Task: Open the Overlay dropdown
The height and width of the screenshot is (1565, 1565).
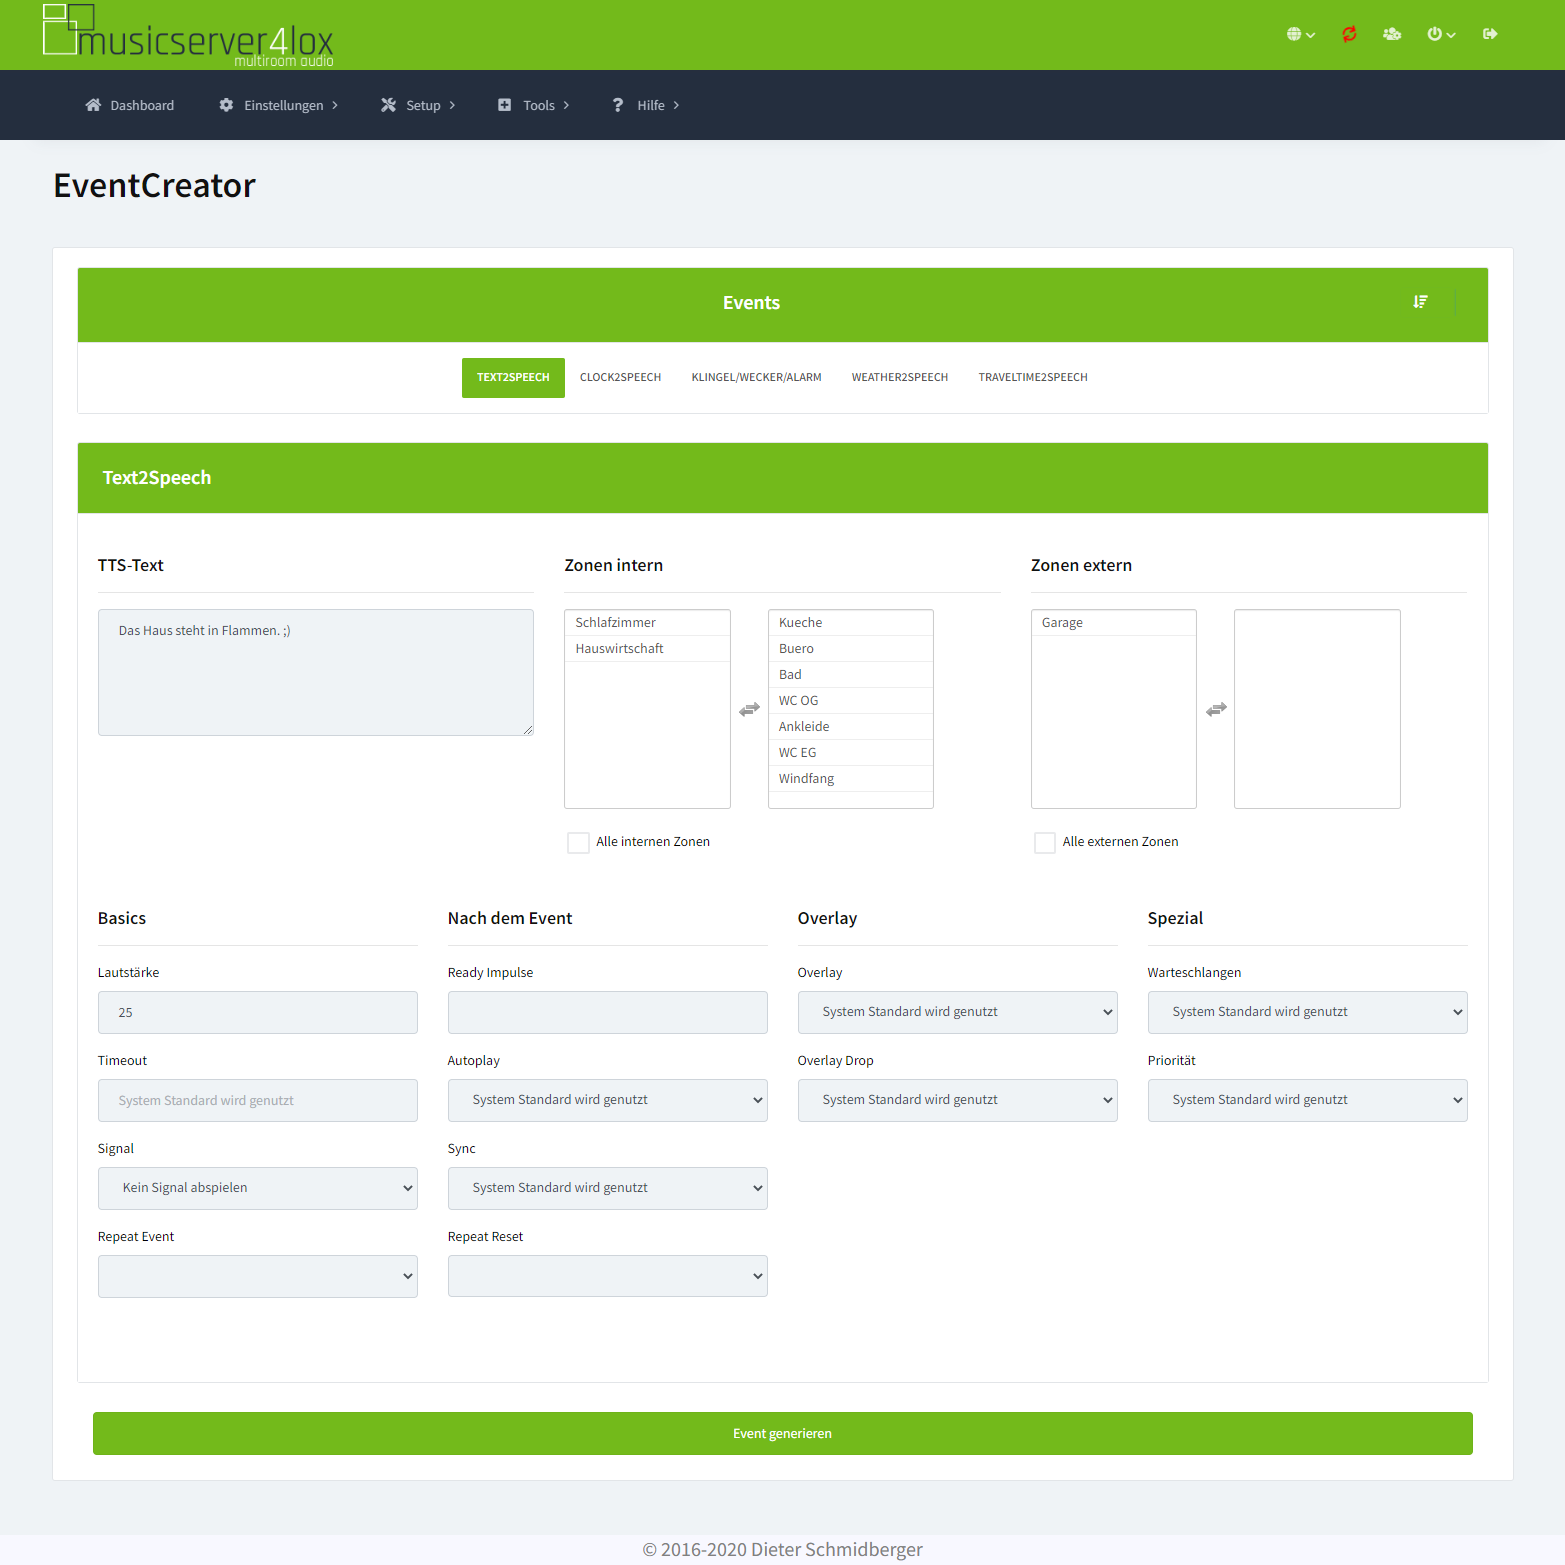Action: click(x=958, y=1012)
